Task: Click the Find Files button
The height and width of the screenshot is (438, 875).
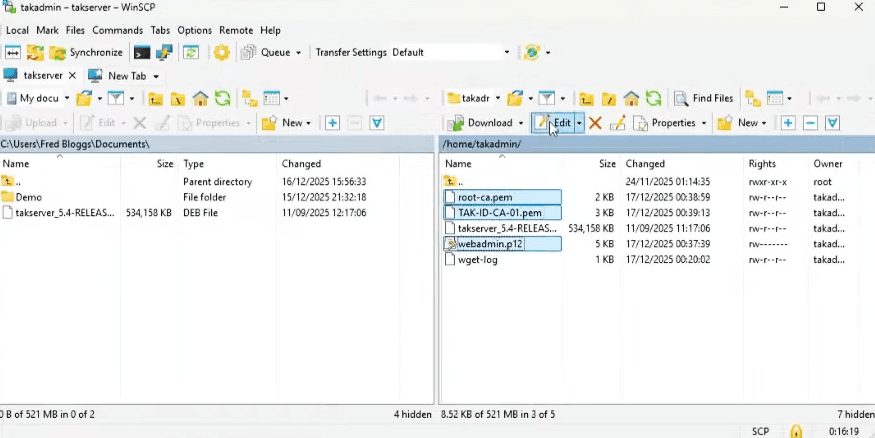Action: [704, 99]
